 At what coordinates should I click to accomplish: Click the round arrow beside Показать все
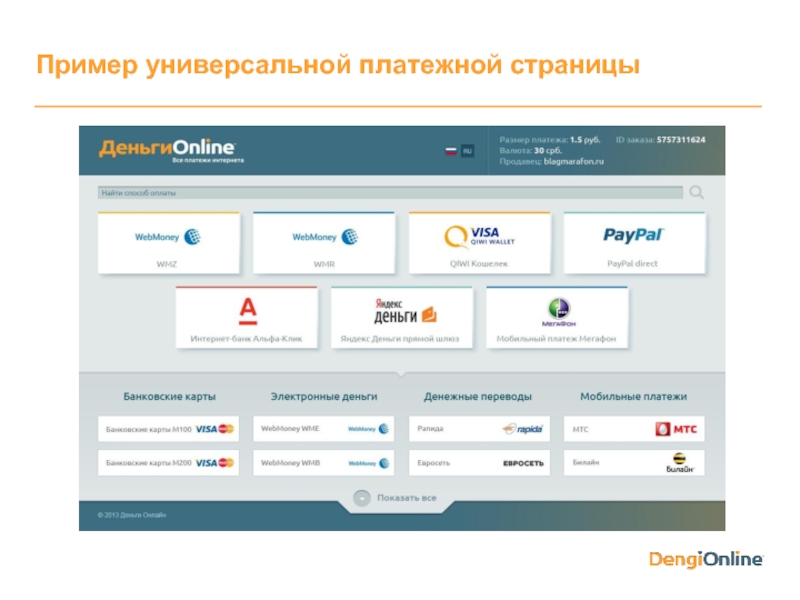coord(362,498)
